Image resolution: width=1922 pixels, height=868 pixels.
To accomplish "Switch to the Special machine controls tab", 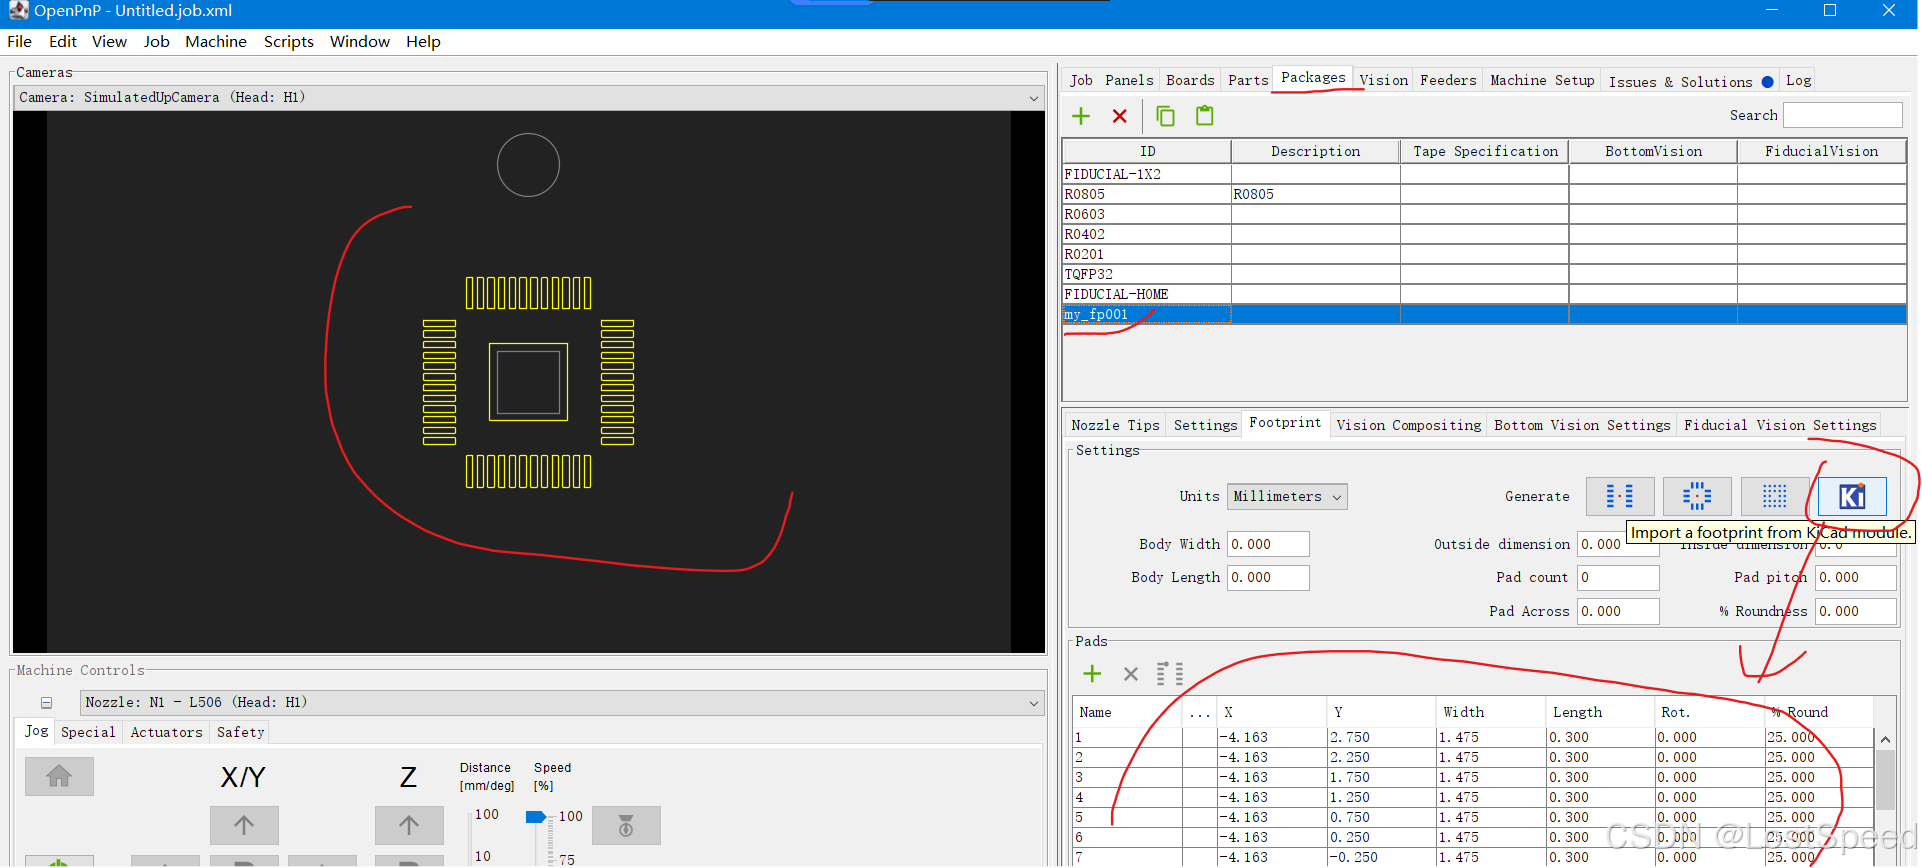I will [x=88, y=732].
